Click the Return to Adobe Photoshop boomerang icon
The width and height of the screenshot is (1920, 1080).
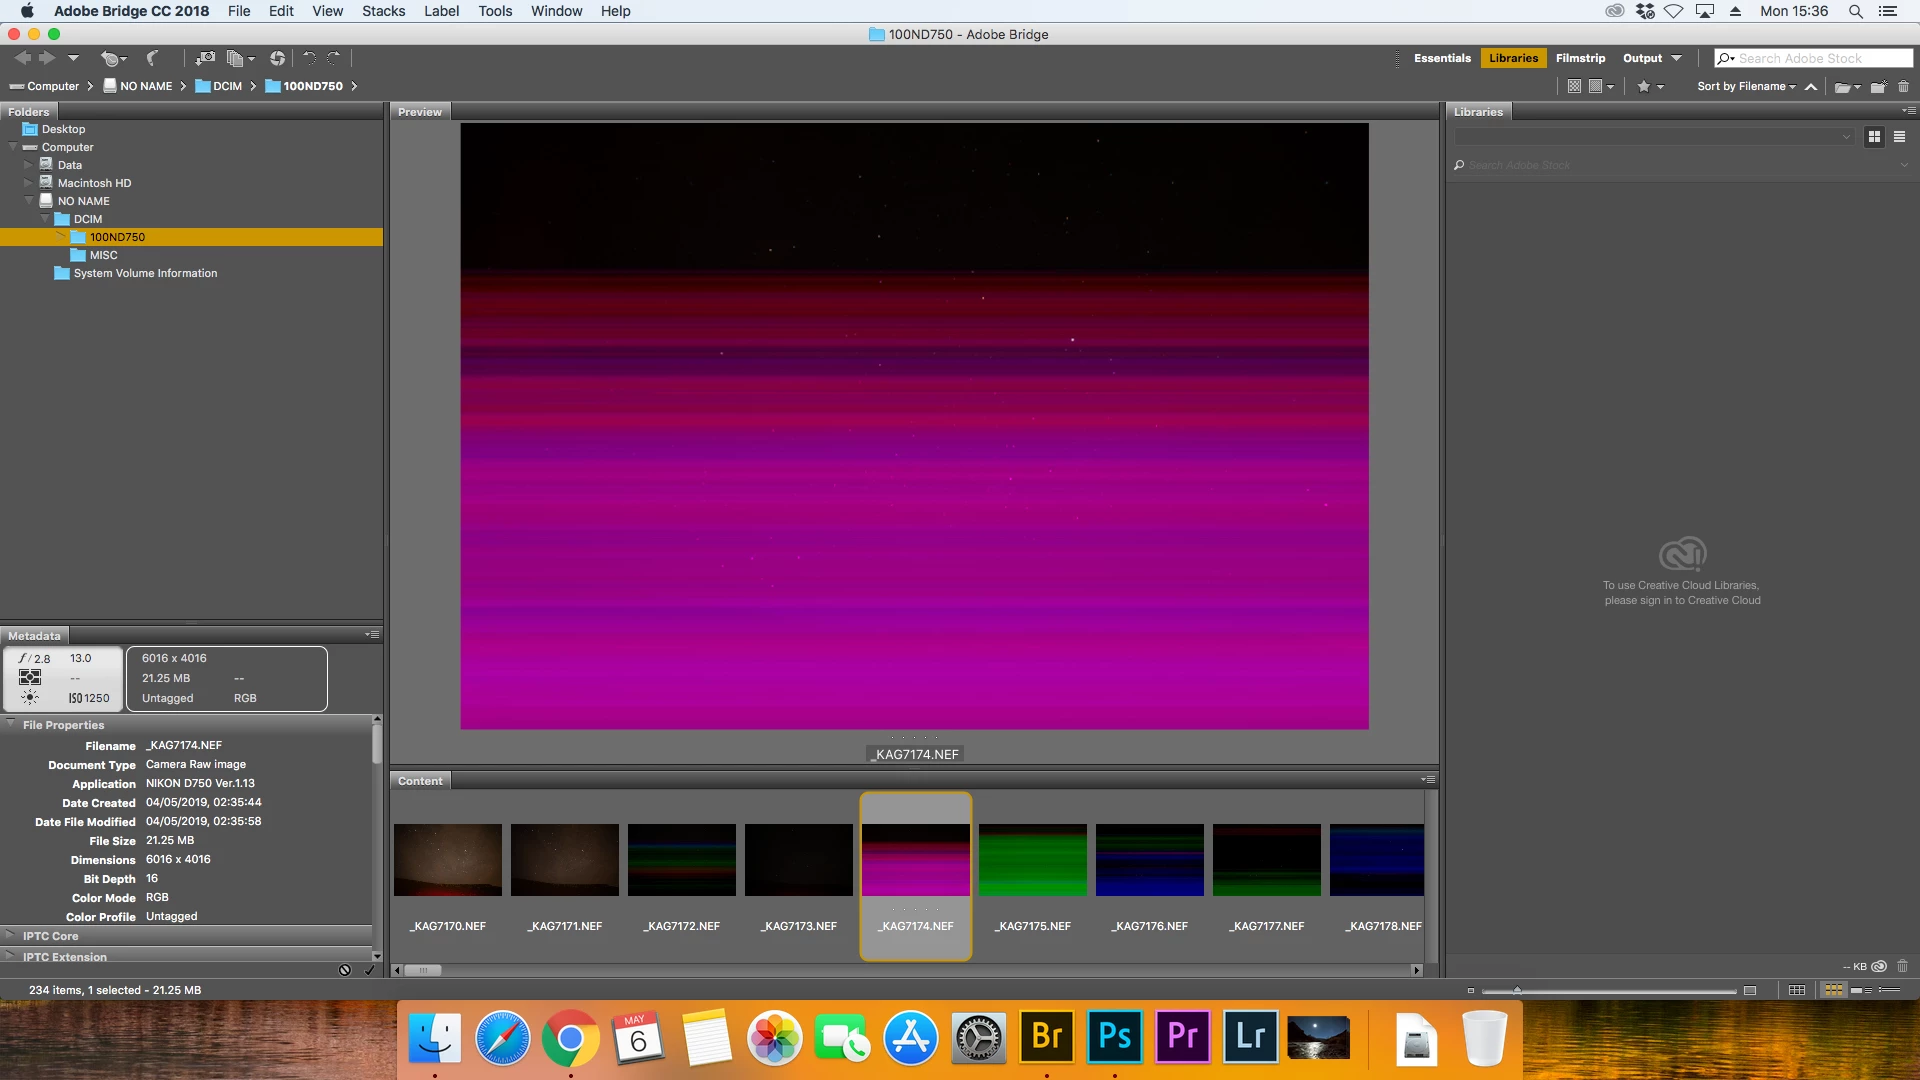(153, 58)
